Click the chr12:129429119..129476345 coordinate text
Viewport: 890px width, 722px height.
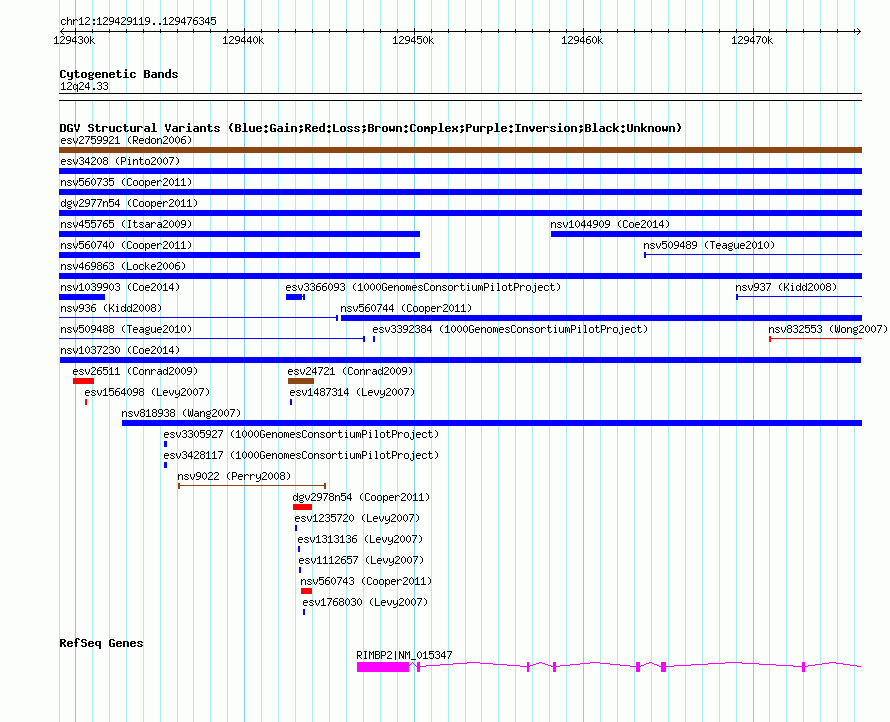(138, 21)
